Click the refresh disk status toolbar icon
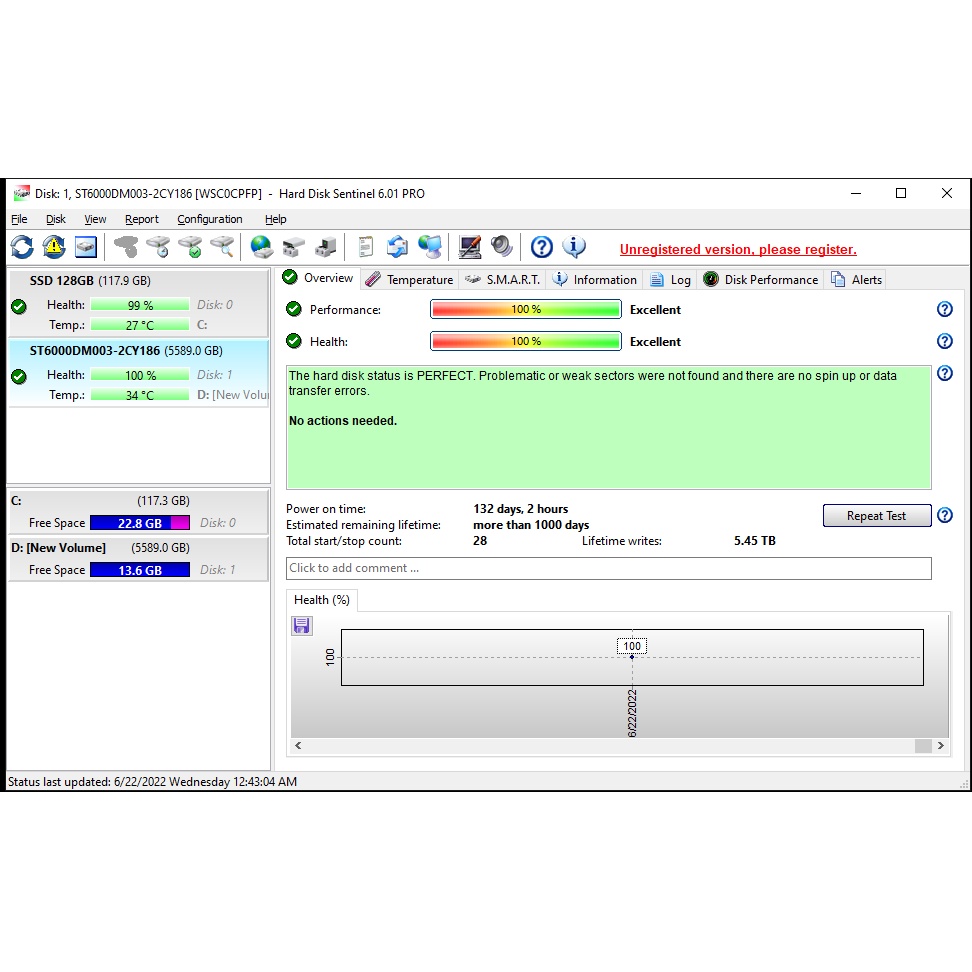The height and width of the screenshot is (972, 972). (x=22, y=246)
